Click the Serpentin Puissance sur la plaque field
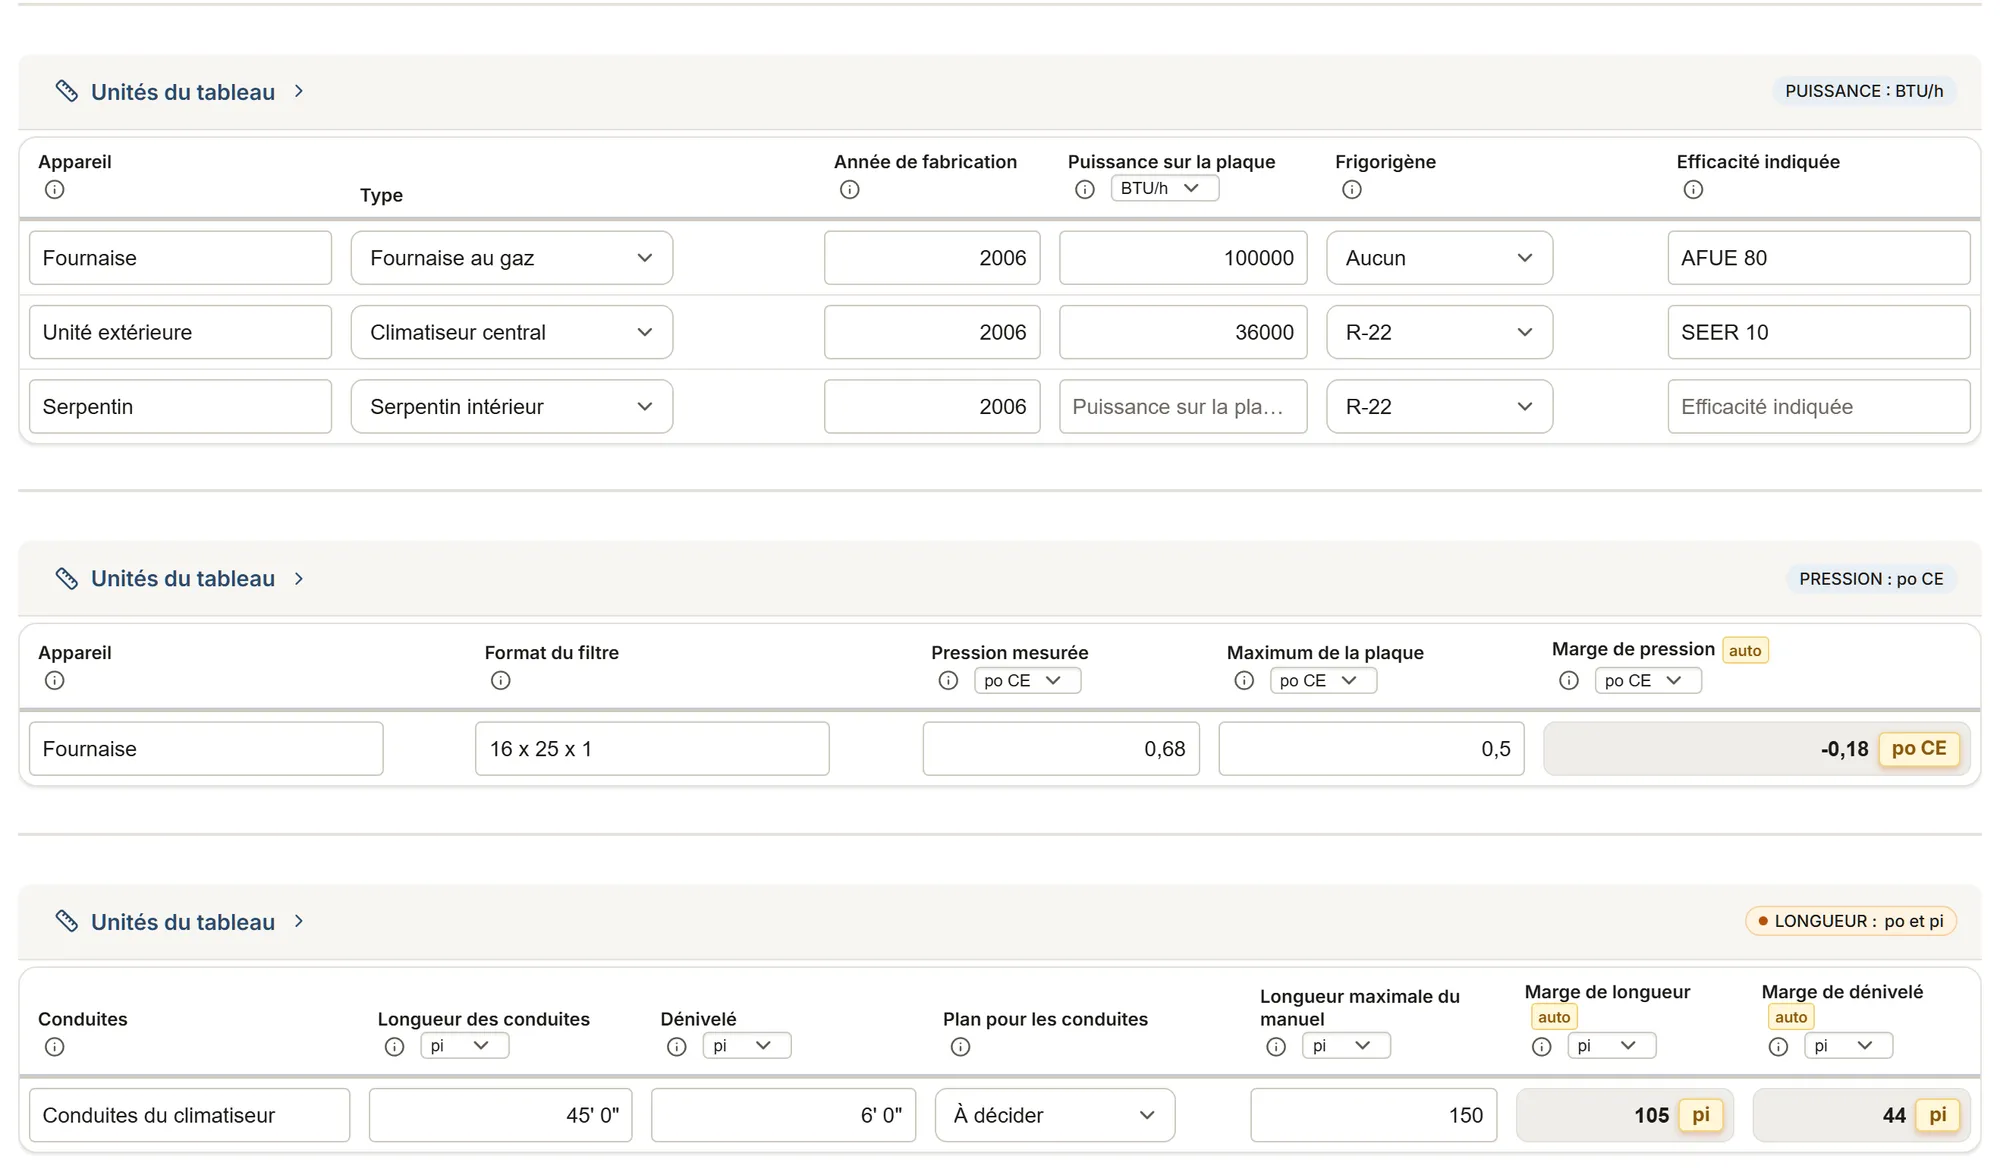 [x=1183, y=406]
